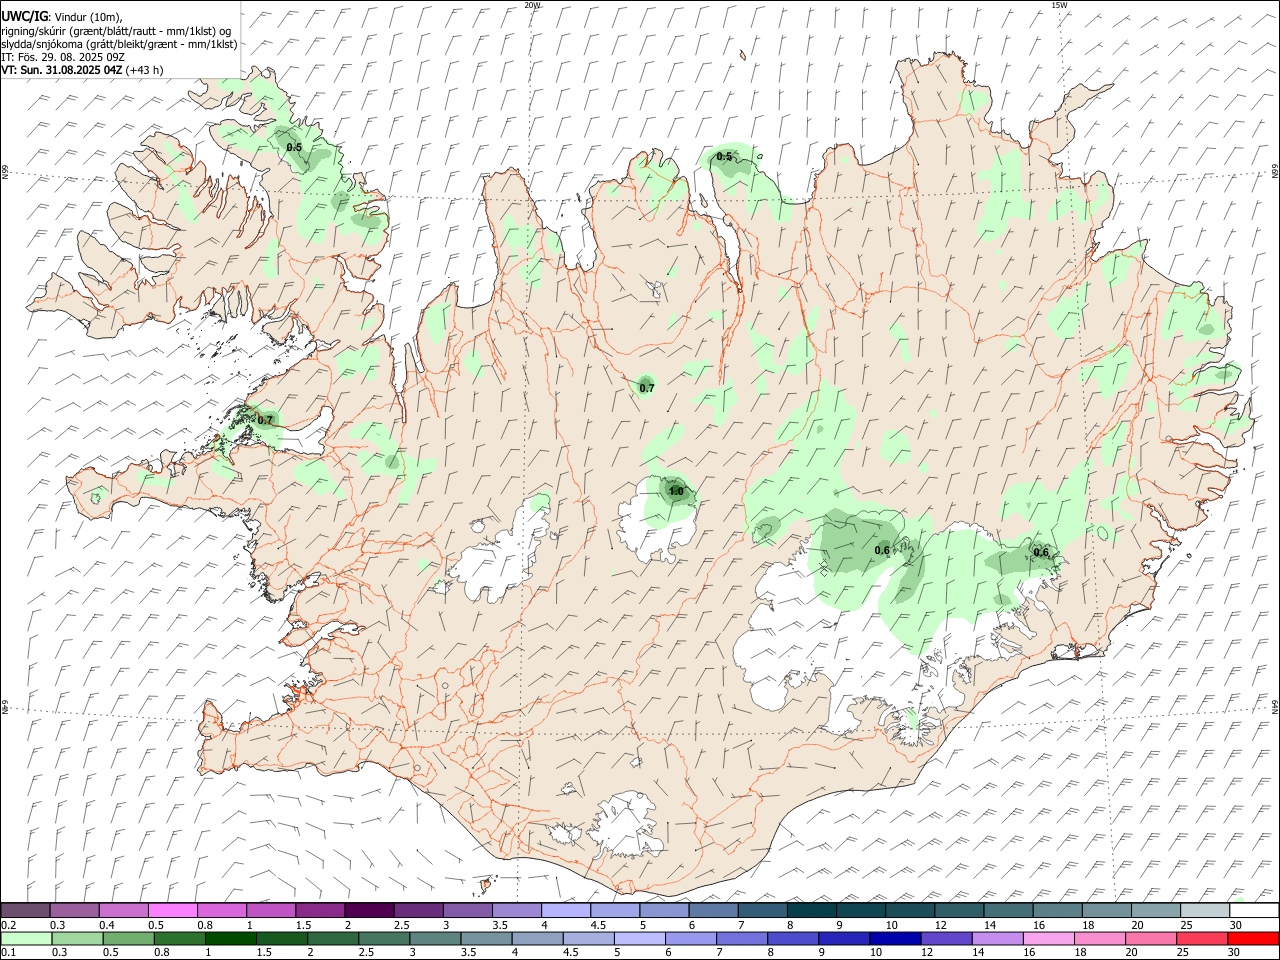Select the dark mauve 0.2 snow legend swatch

pyautogui.click(x=25, y=911)
